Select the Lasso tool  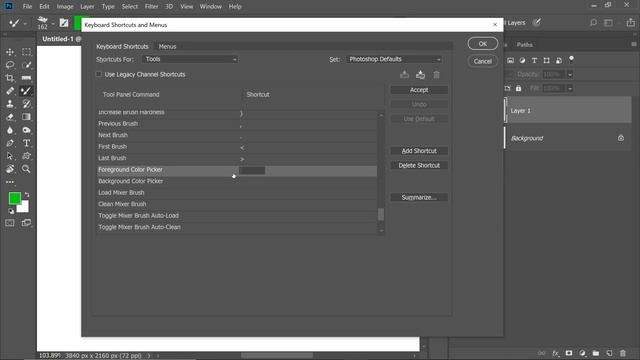(10, 65)
